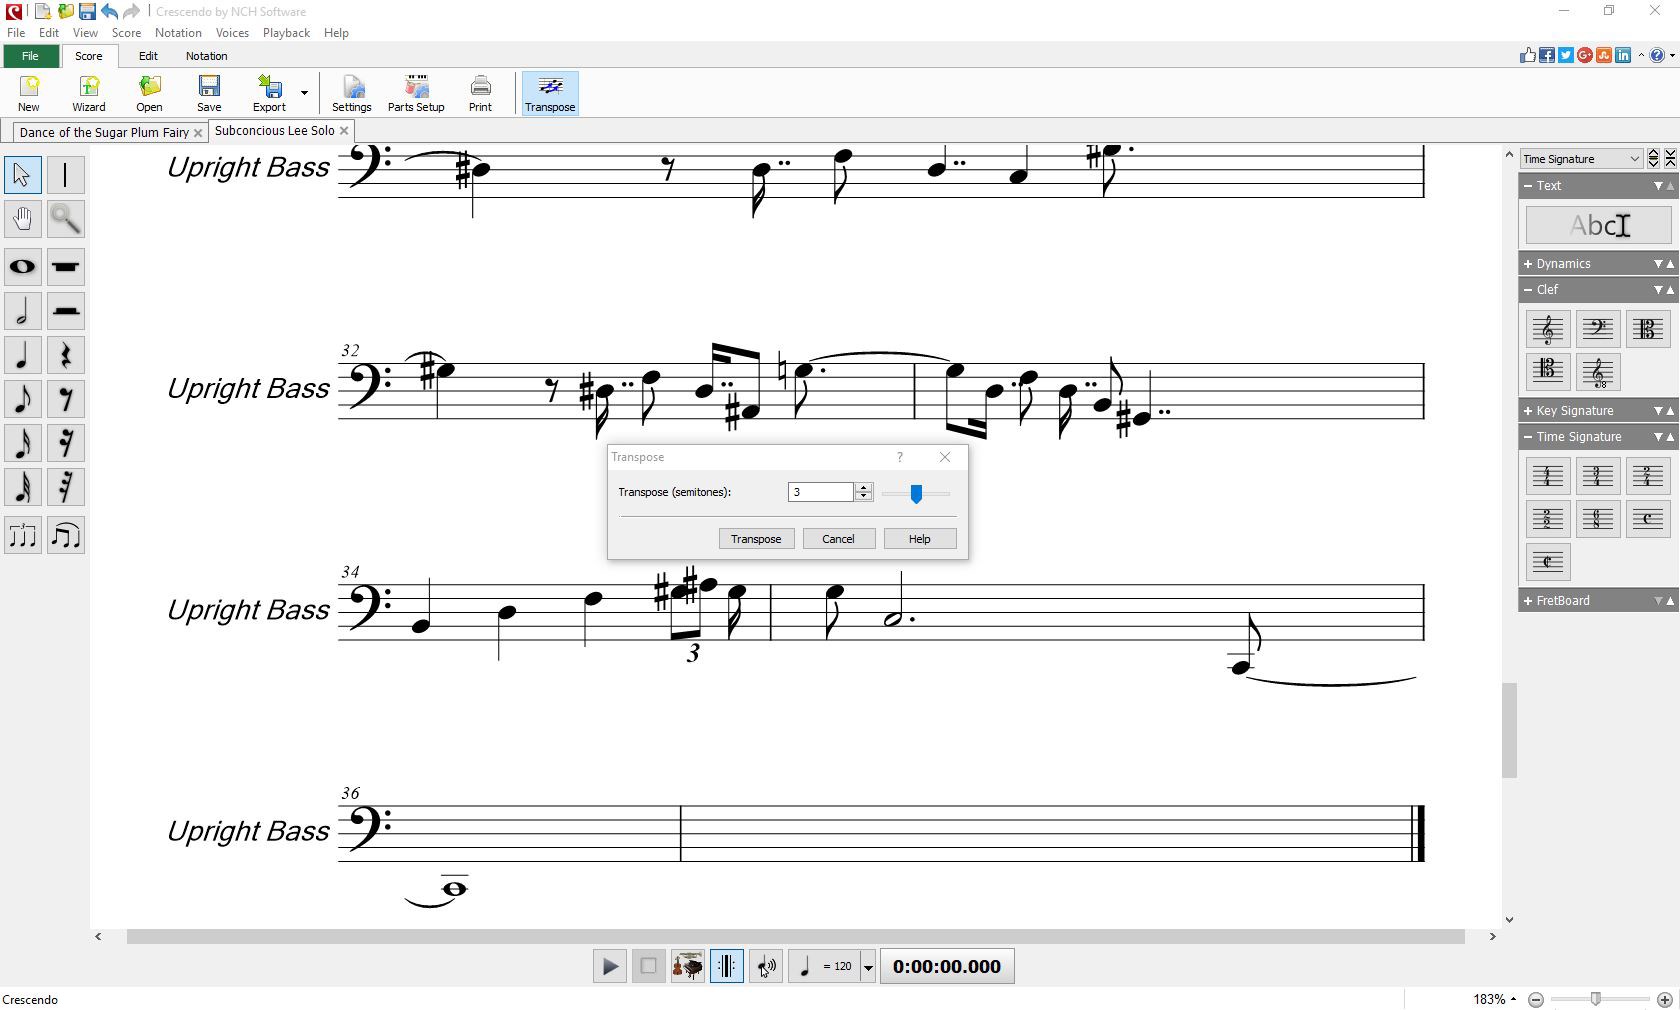Insert a 6/8 time signature

[1597, 518]
